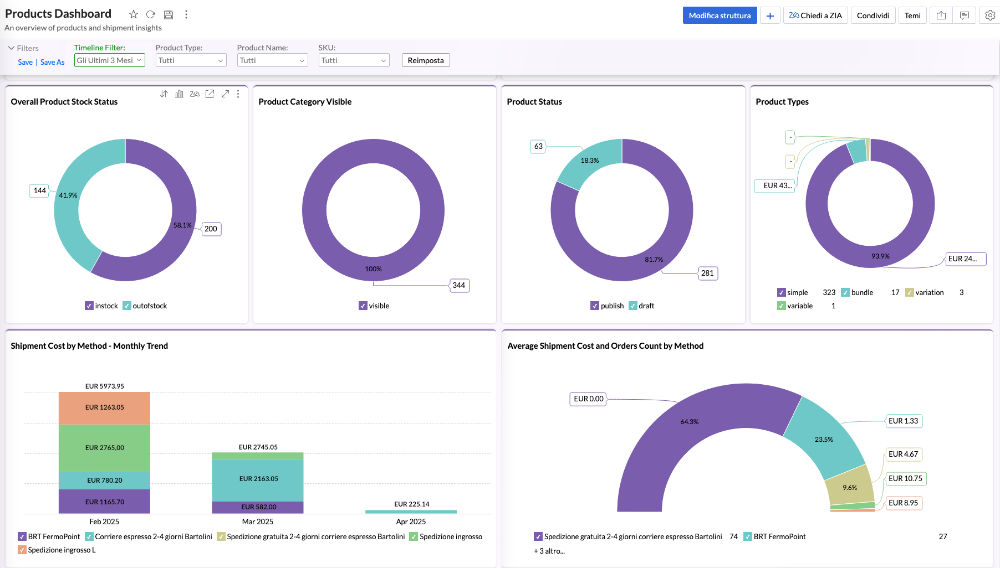Click the '281' data label on Product Status chart
1000x568 pixels.
707,273
